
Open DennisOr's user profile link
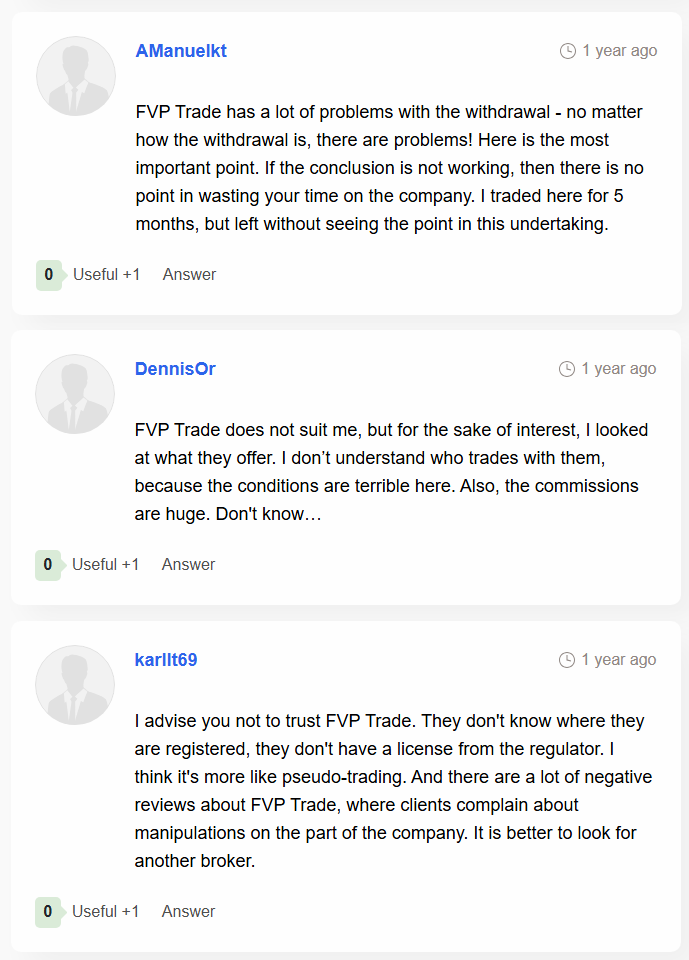(175, 369)
